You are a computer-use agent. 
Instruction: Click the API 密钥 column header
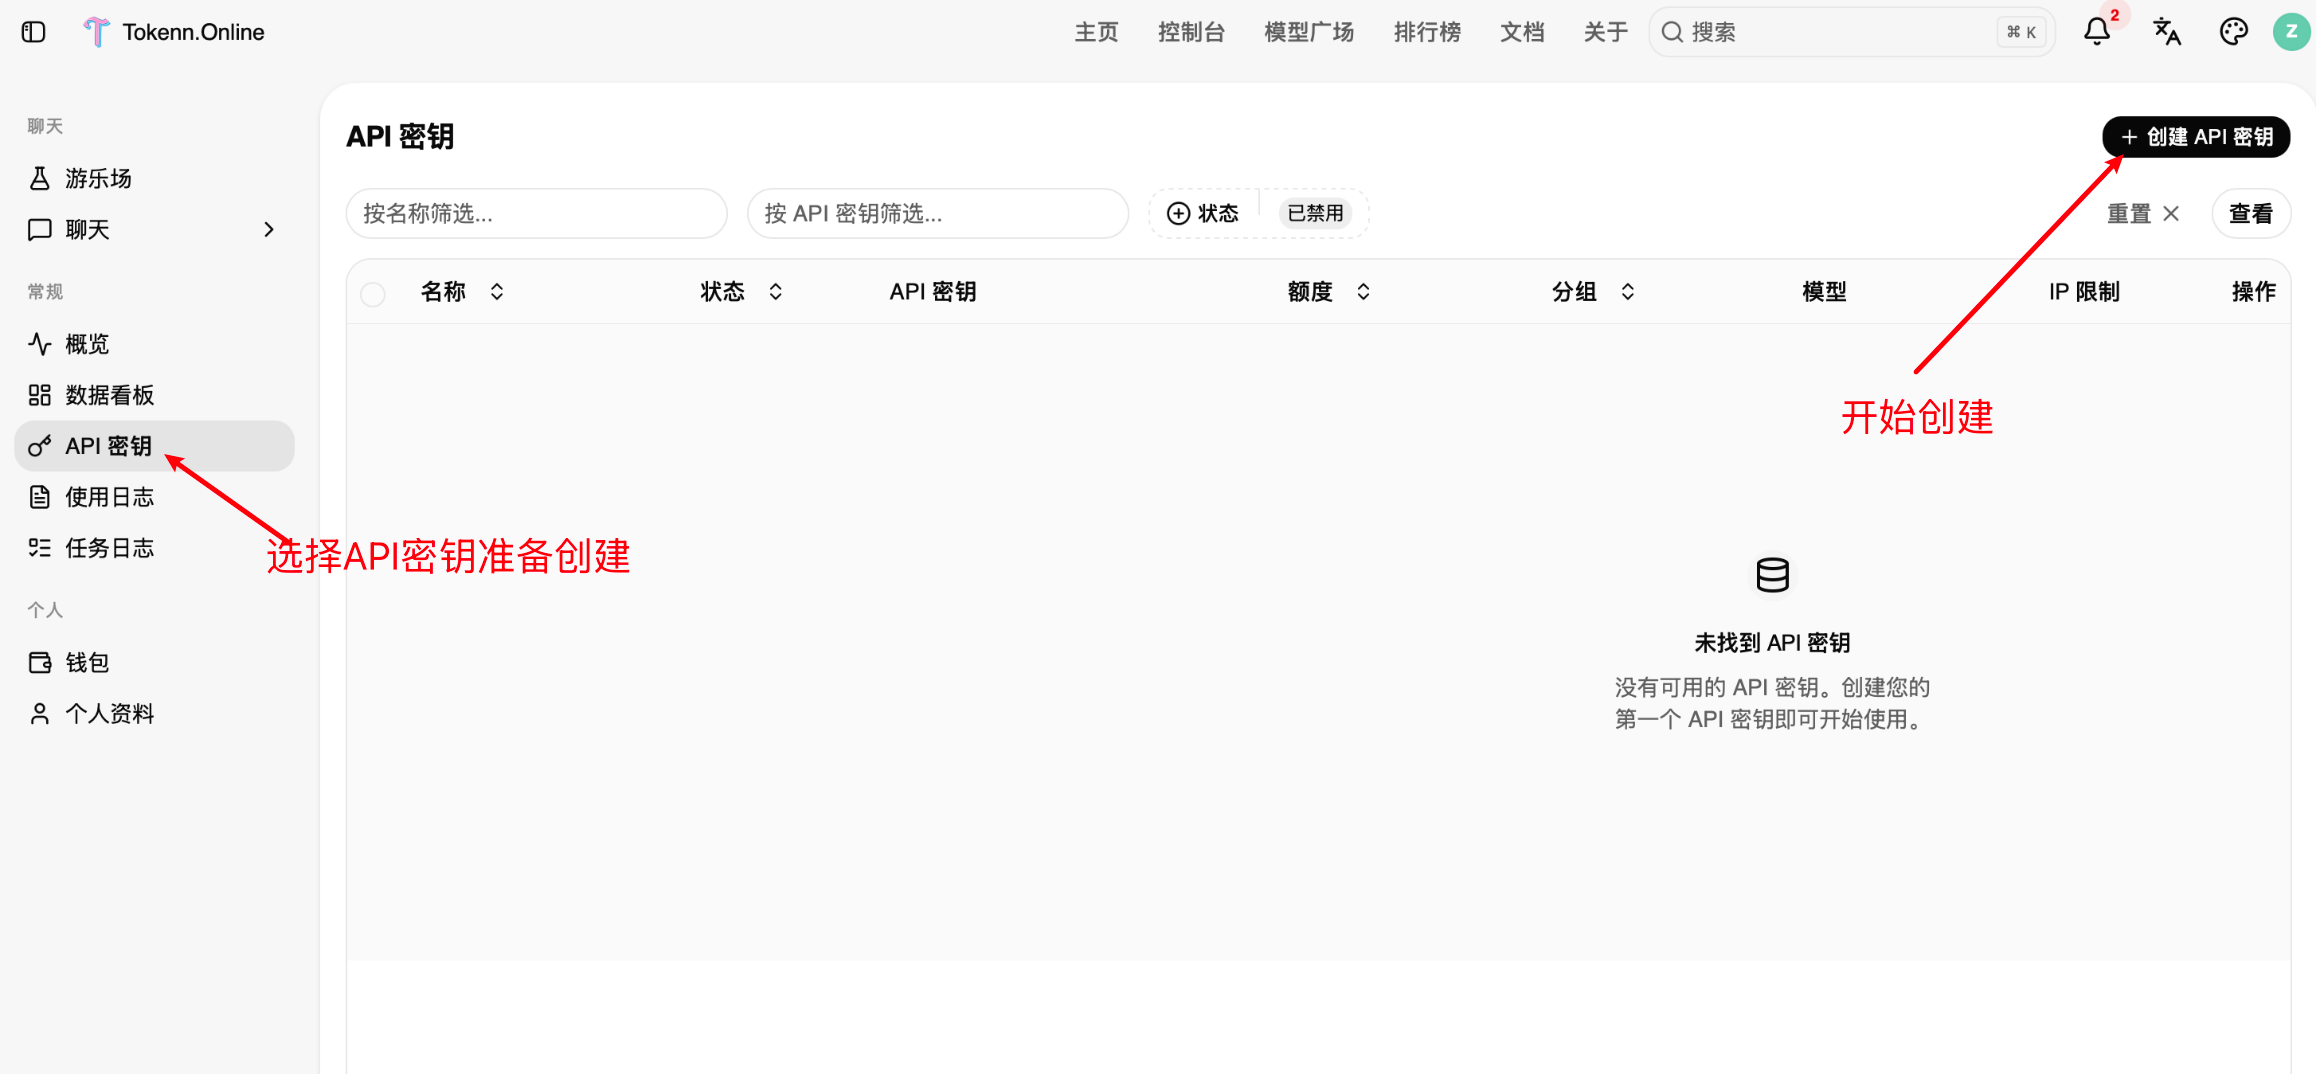[933, 291]
